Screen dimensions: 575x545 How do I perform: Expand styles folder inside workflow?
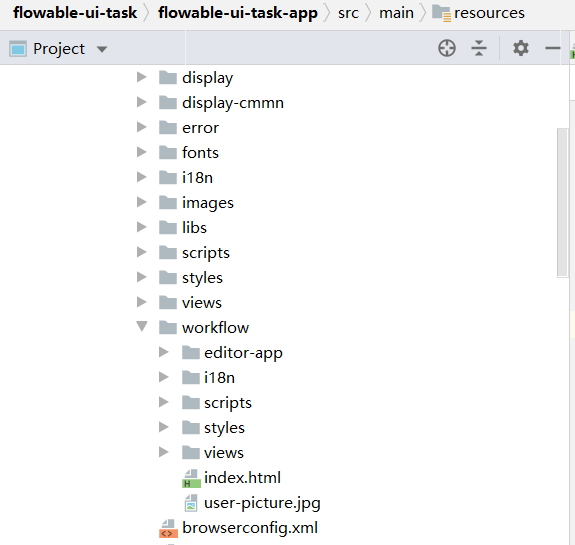[164, 427]
